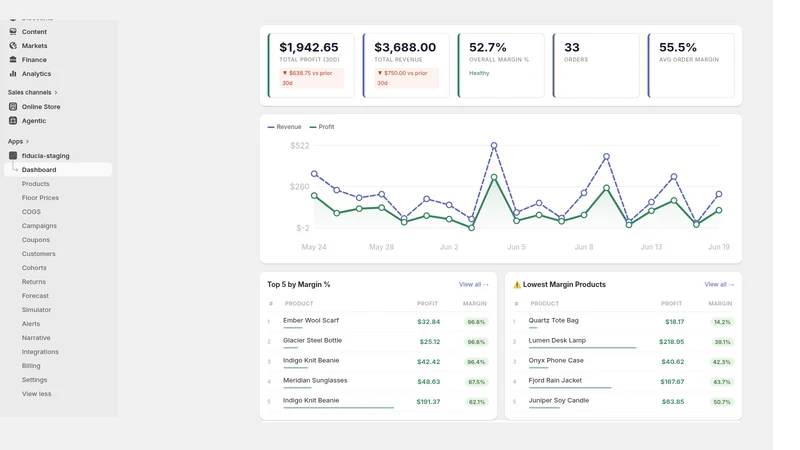
Task: Open the Coupons section
Action: click(x=35, y=240)
